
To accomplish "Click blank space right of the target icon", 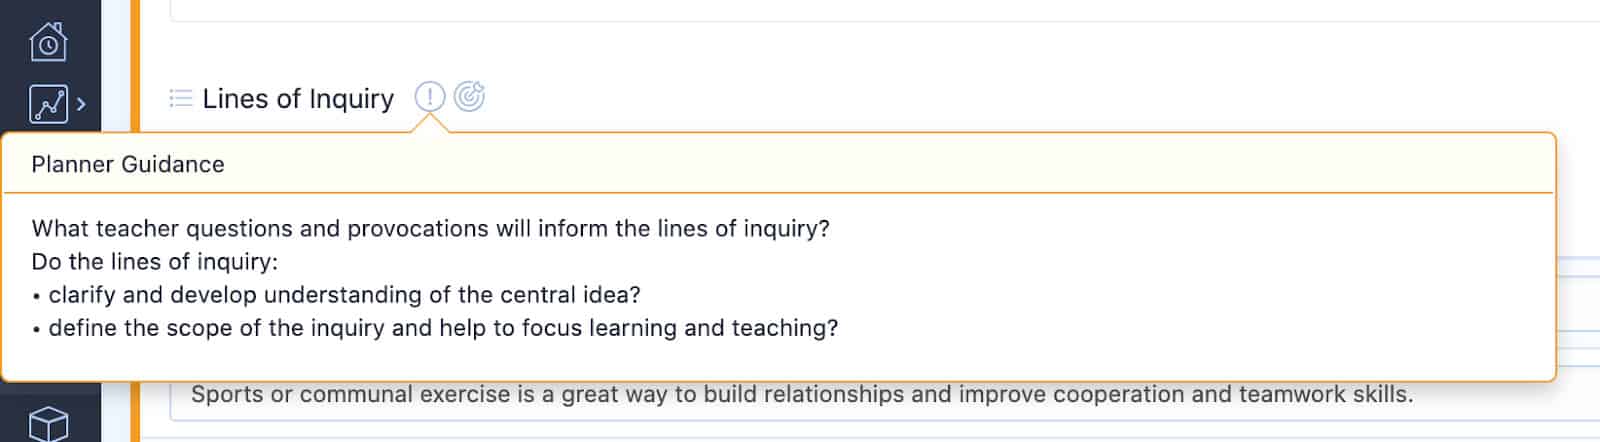I will tap(1000, 97).
